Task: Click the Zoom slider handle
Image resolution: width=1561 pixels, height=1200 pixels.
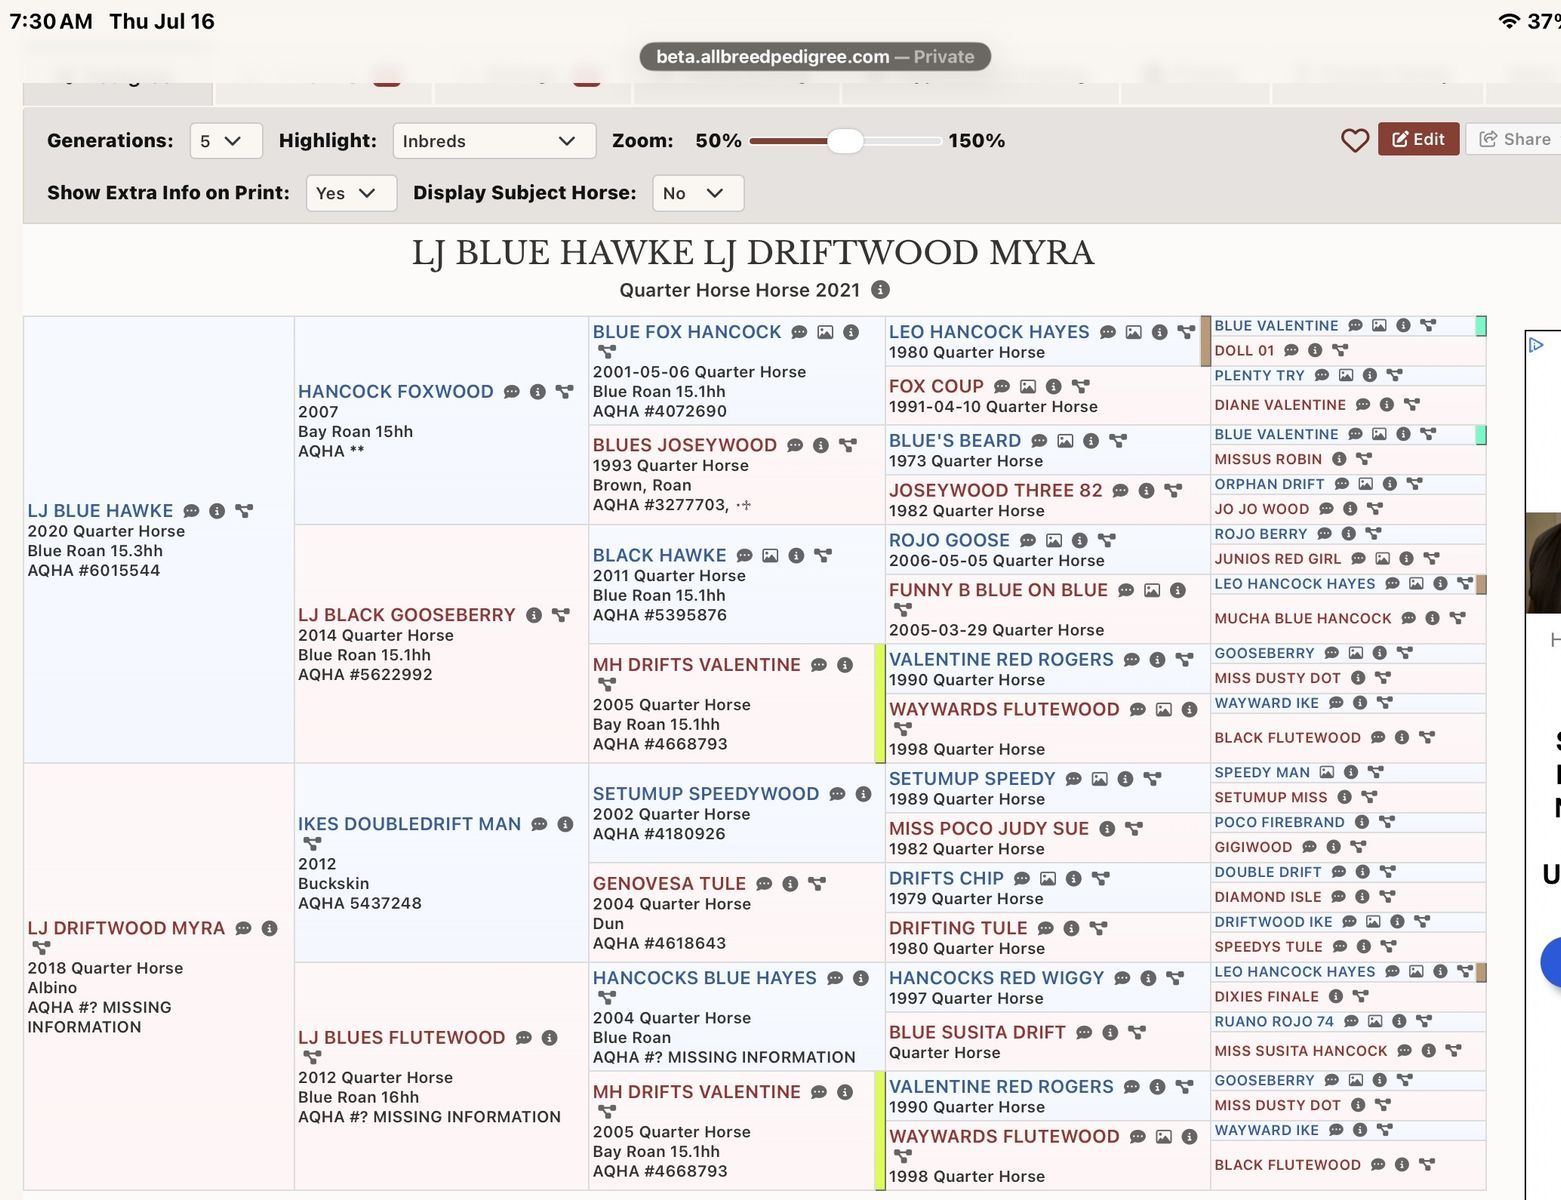Action: pyautogui.click(x=845, y=141)
